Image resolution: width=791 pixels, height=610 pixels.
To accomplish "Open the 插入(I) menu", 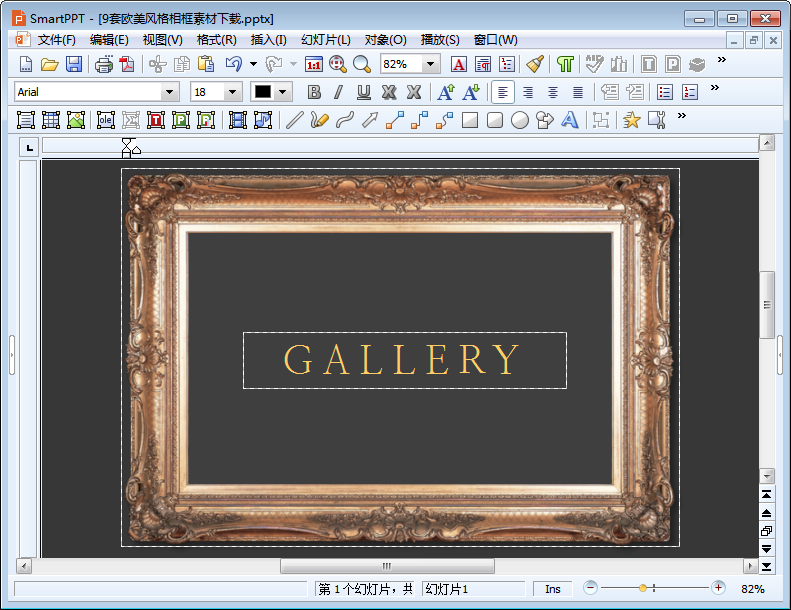I will pyautogui.click(x=268, y=40).
